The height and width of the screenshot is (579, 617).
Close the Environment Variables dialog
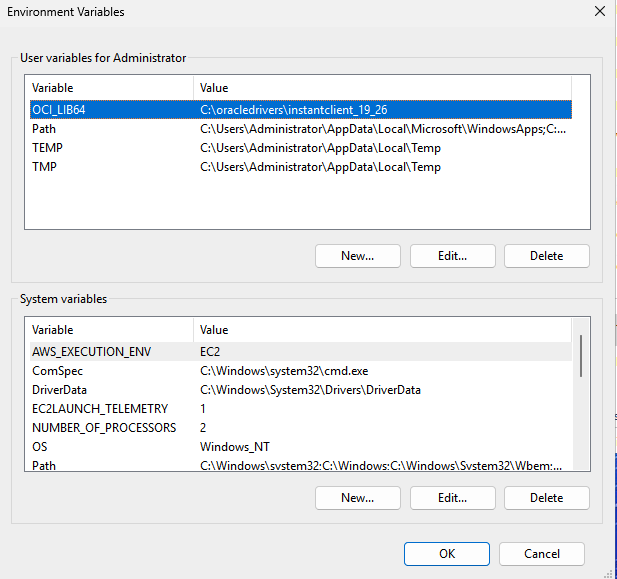(x=599, y=12)
